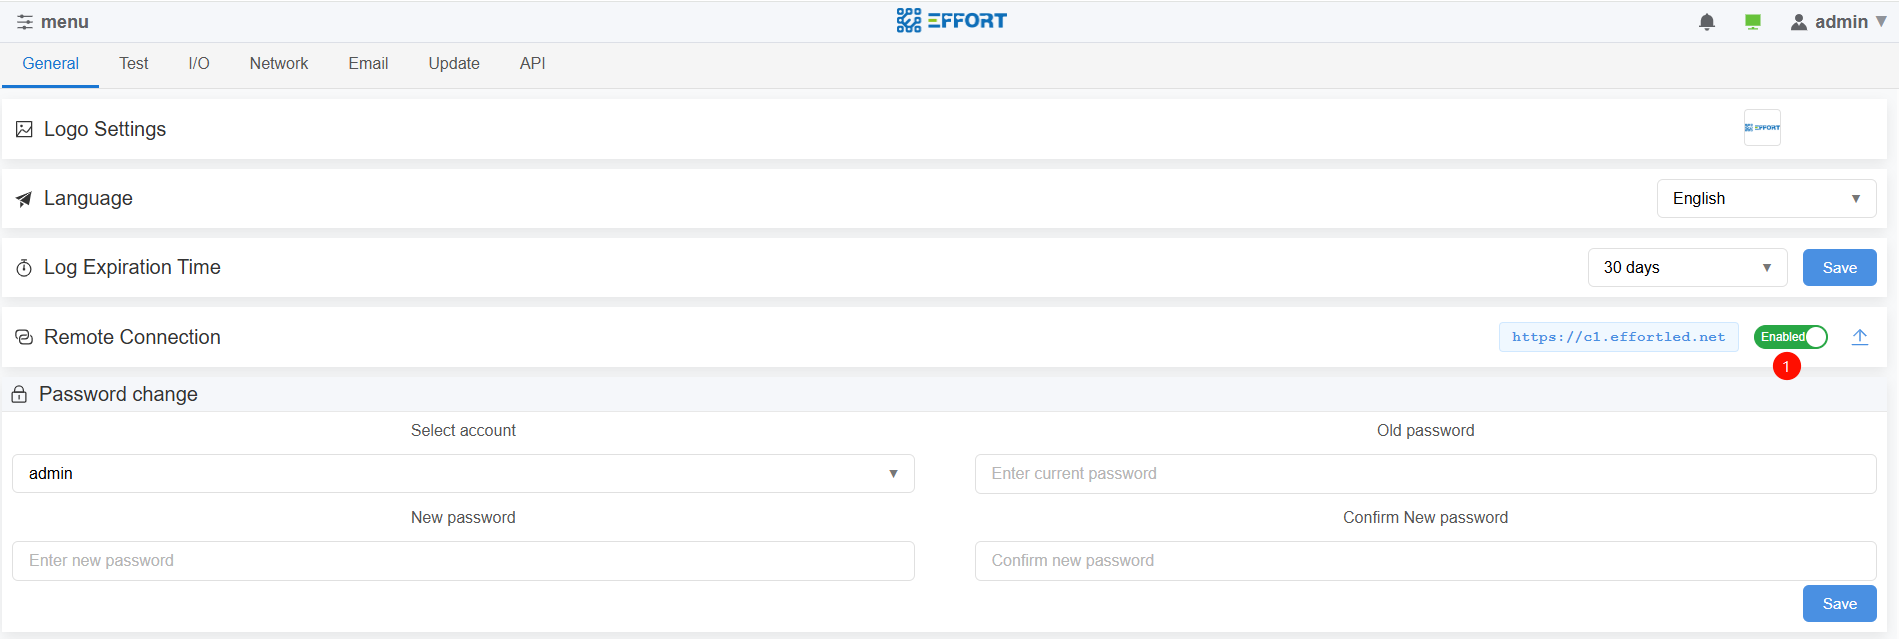Click the Log Expiration Time label
The width and height of the screenshot is (1899, 639).
(x=132, y=267)
